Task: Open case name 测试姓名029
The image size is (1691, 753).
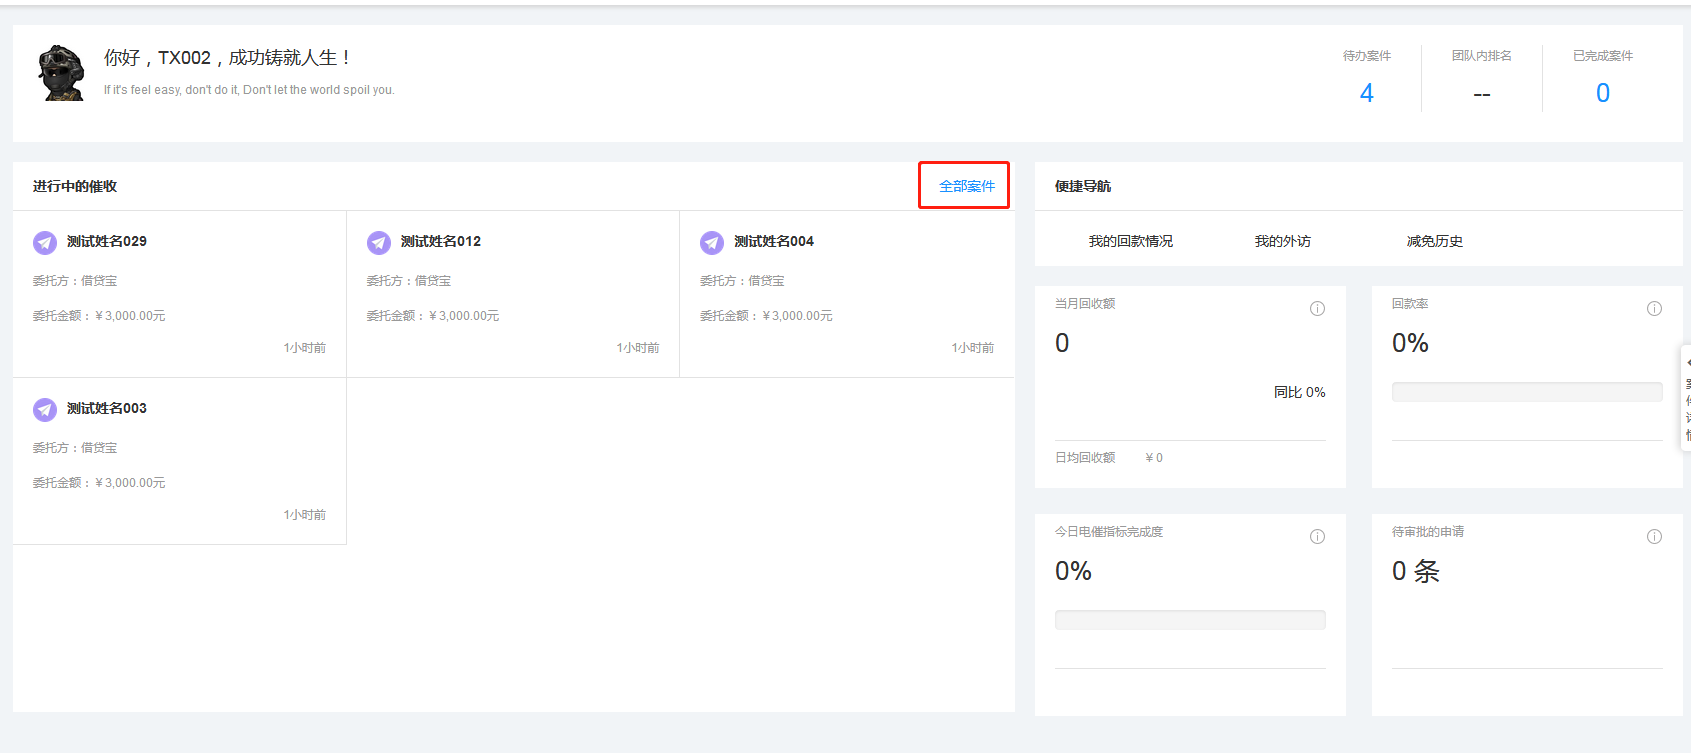Action: coord(107,241)
